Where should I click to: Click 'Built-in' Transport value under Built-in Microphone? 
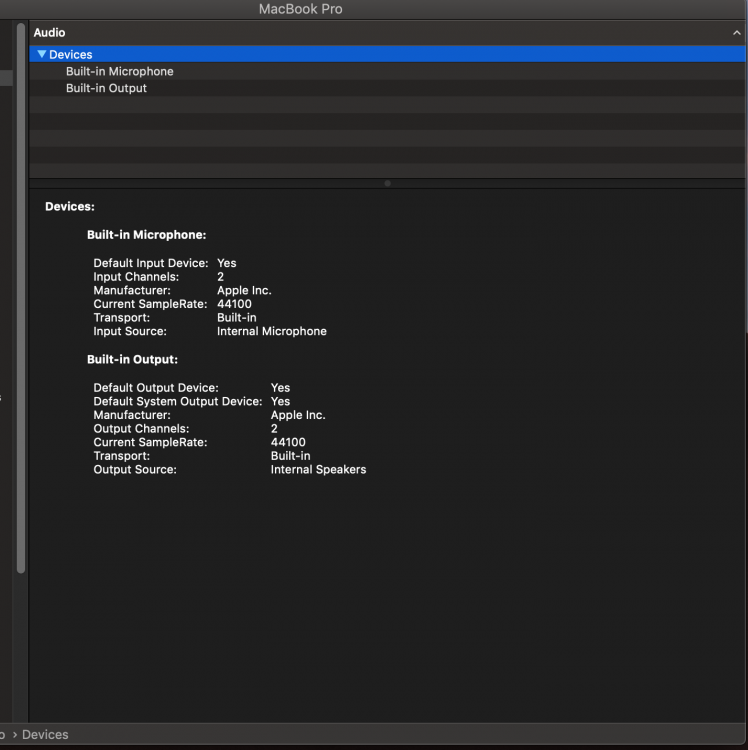[237, 318]
